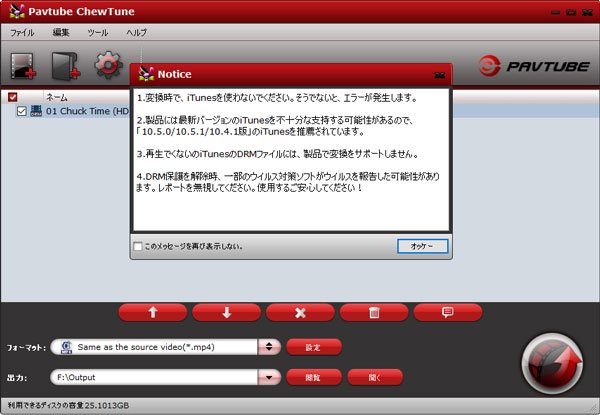
Task: Click the video file icon beside 01 Chuck Time
Action: [x=36, y=111]
